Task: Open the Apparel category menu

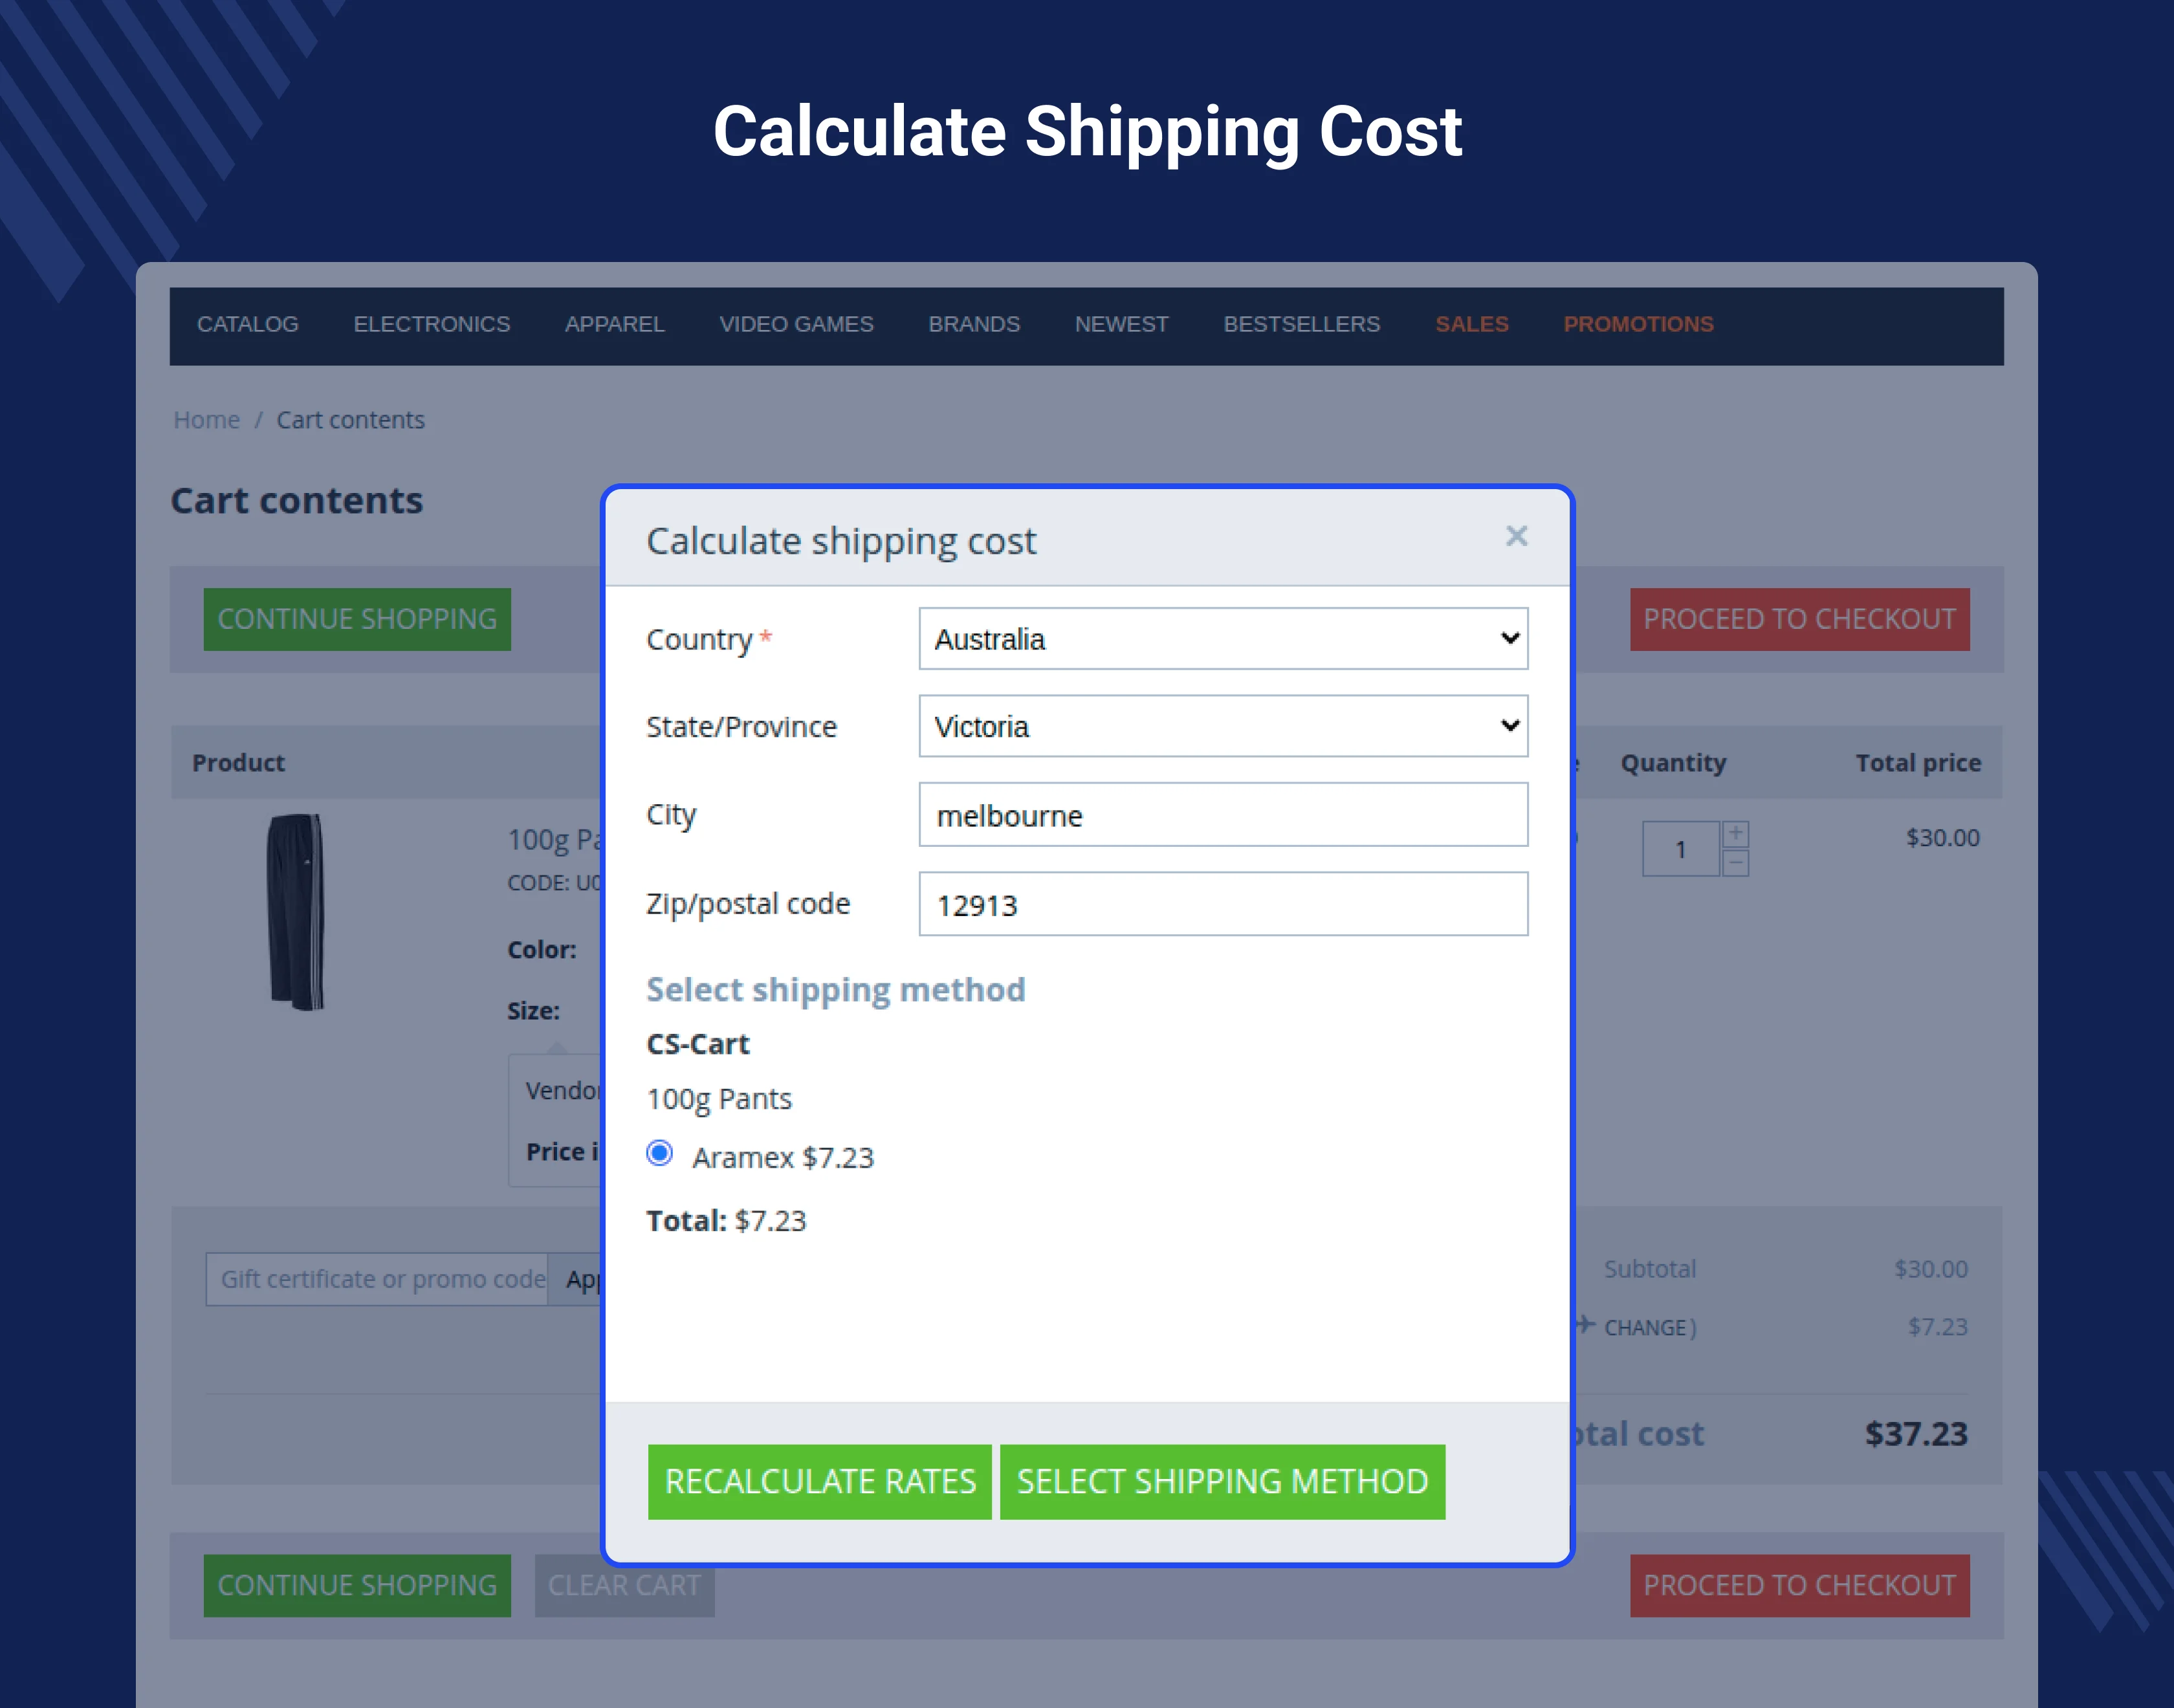Action: click(614, 324)
